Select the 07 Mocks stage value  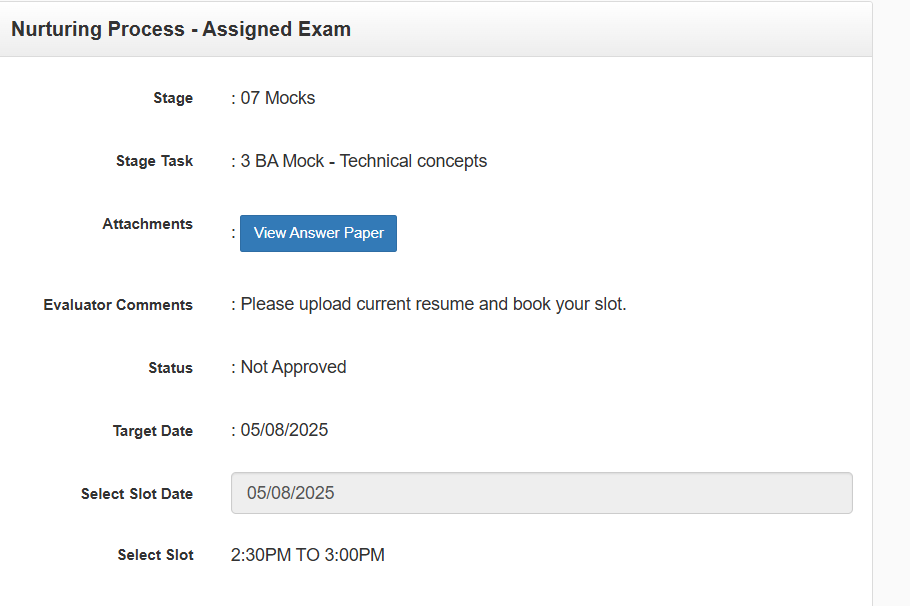(278, 98)
